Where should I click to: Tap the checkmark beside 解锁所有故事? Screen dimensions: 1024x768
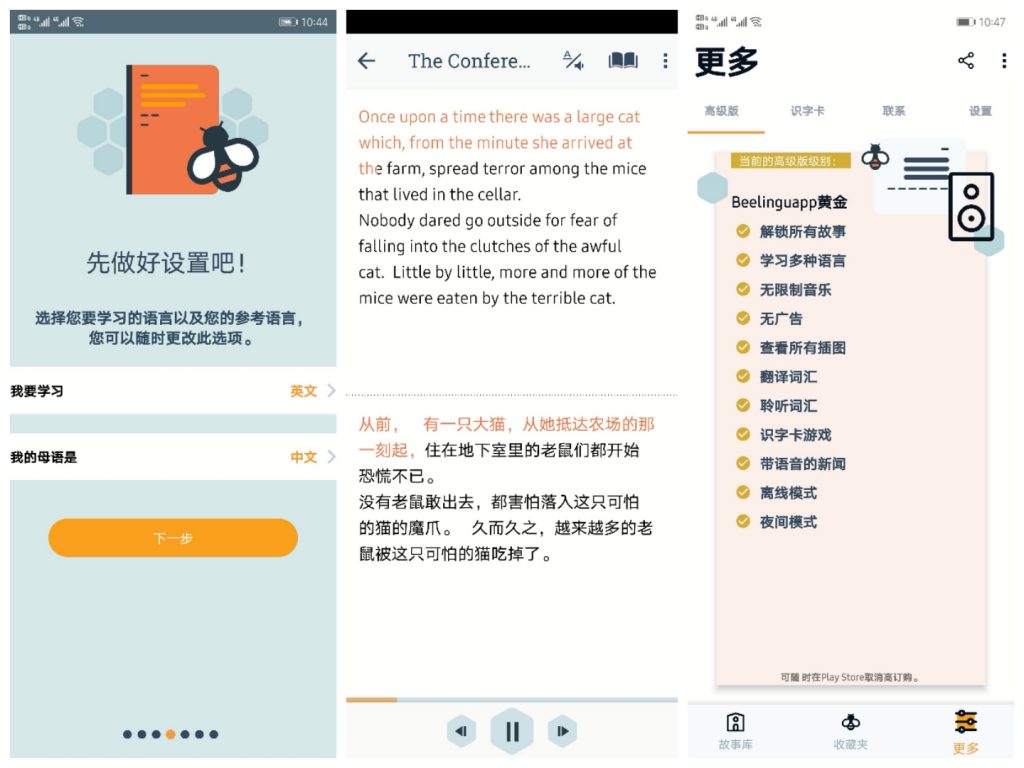click(x=743, y=231)
